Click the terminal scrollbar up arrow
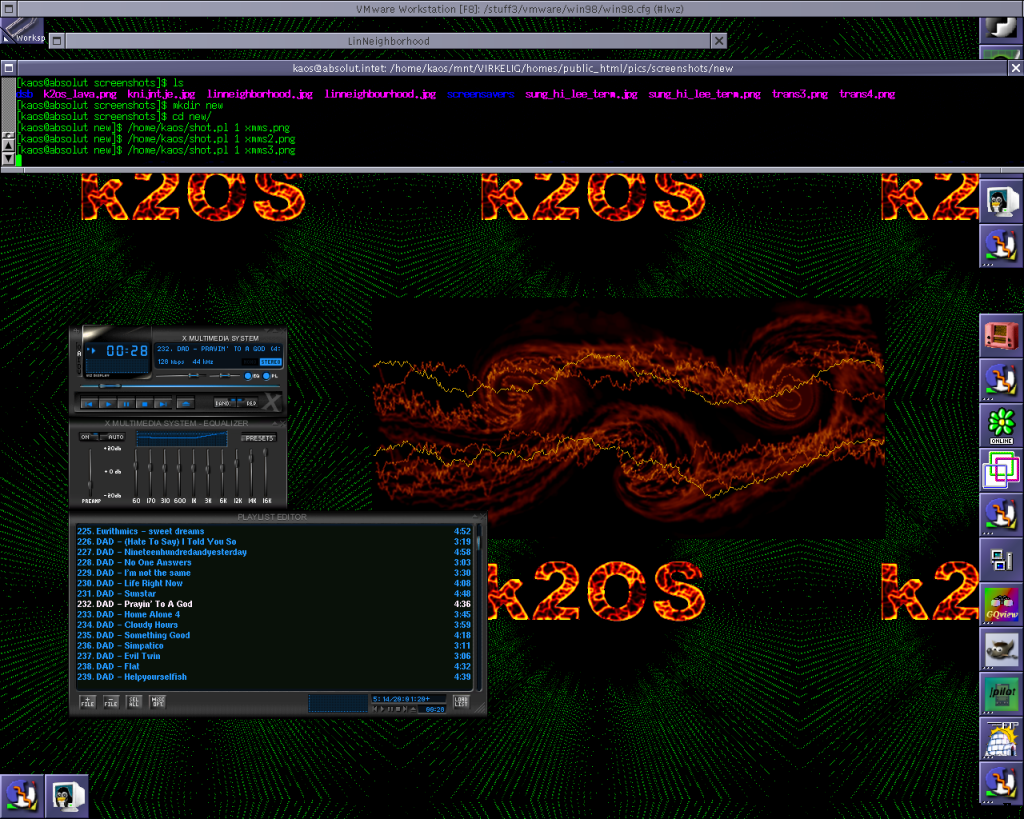Image resolution: width=1024 pixels, height=819 pixels. tap(8, 145)
